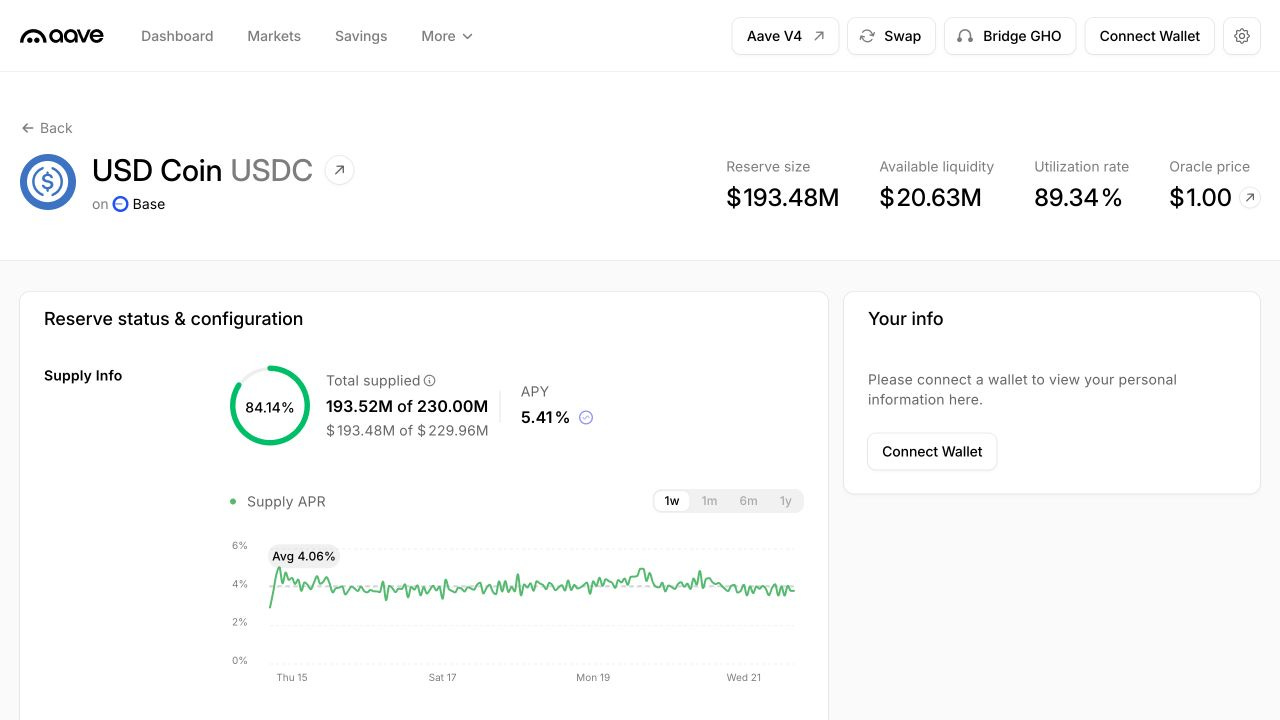Select the 1w chart range
Image resolution: width=1280 pixels, height=720 pixels.
[x=672, y=501]
